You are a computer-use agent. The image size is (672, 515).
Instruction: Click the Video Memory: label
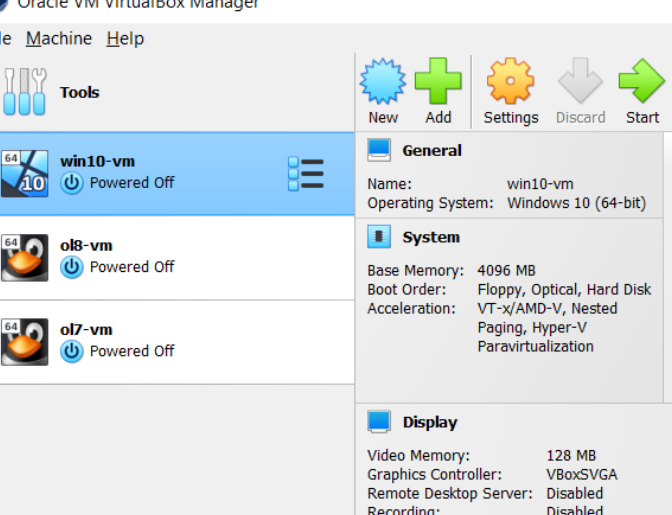[x=418, y=455]
